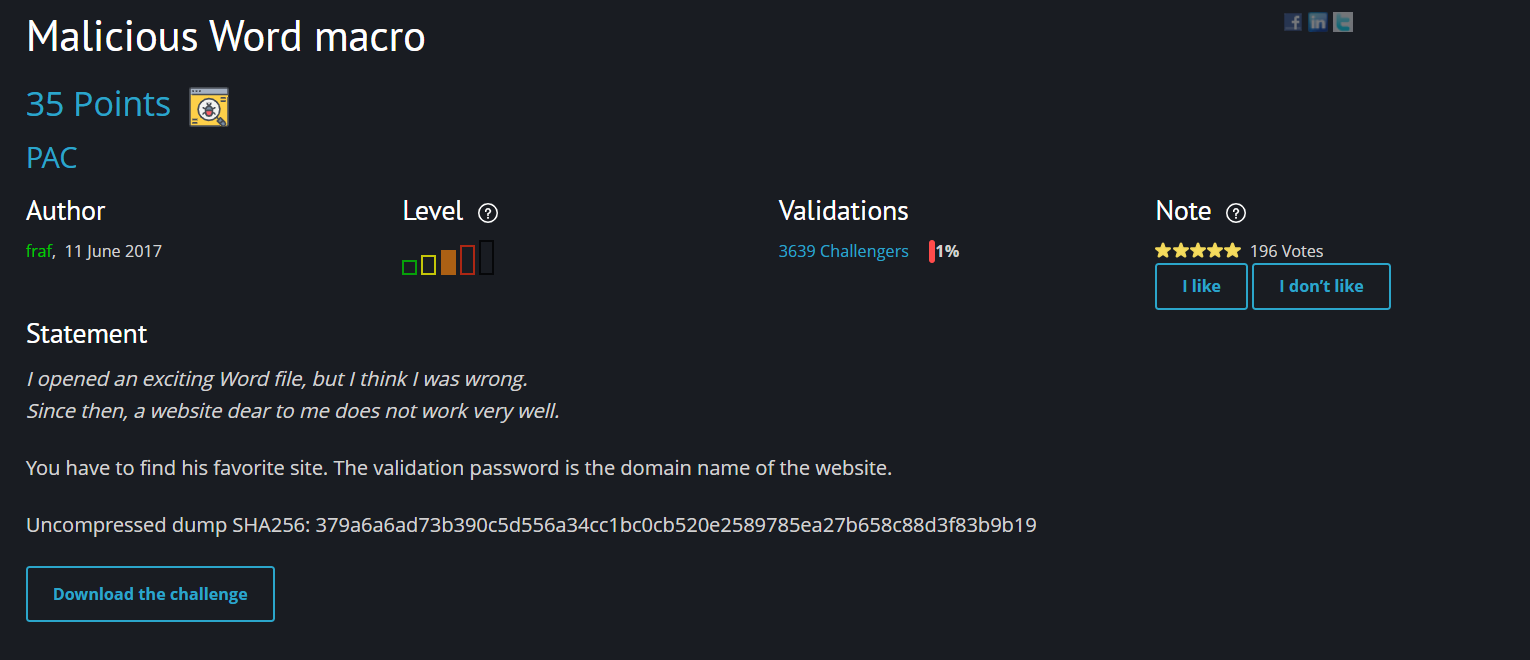Select the SHA256 hash text
This screenshot has width=1530, height=660.
pos(676,525)
